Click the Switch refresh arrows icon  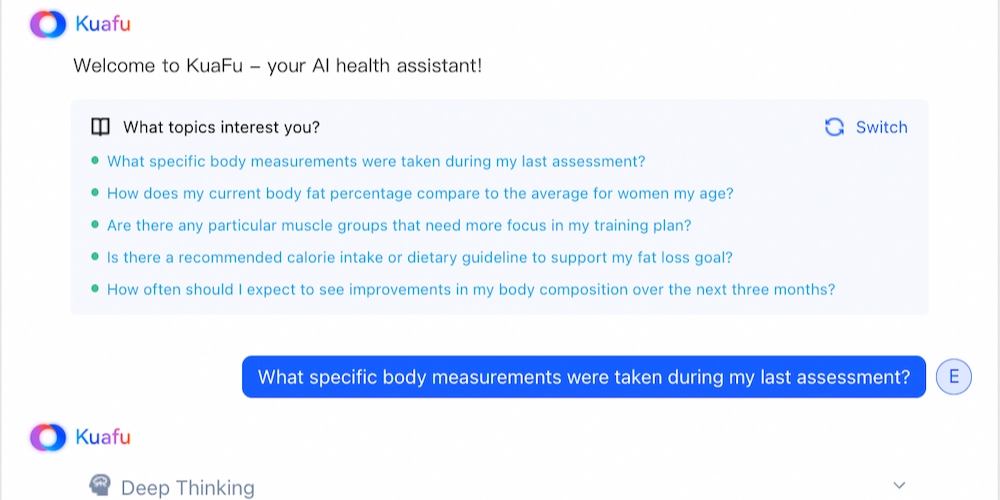click(x=834, y=127)
